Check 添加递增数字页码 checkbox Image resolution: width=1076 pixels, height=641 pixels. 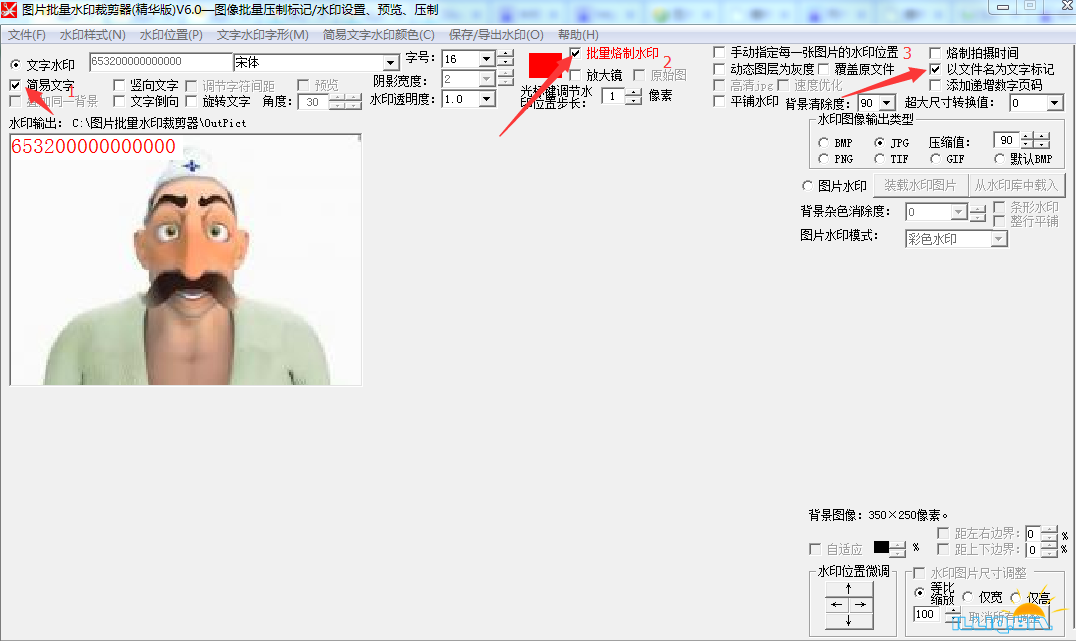click(935, 85)
